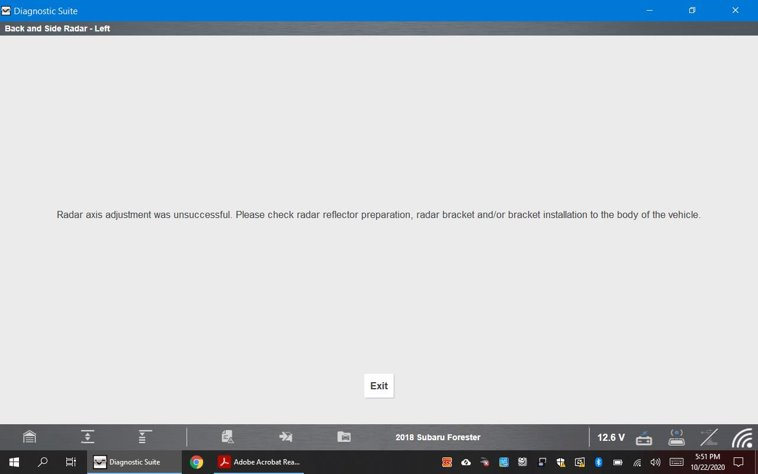Image resolution: width=758 pixels, height=474 pixels.
Task: Click the scope signal status icon
Action: (709, 437)
